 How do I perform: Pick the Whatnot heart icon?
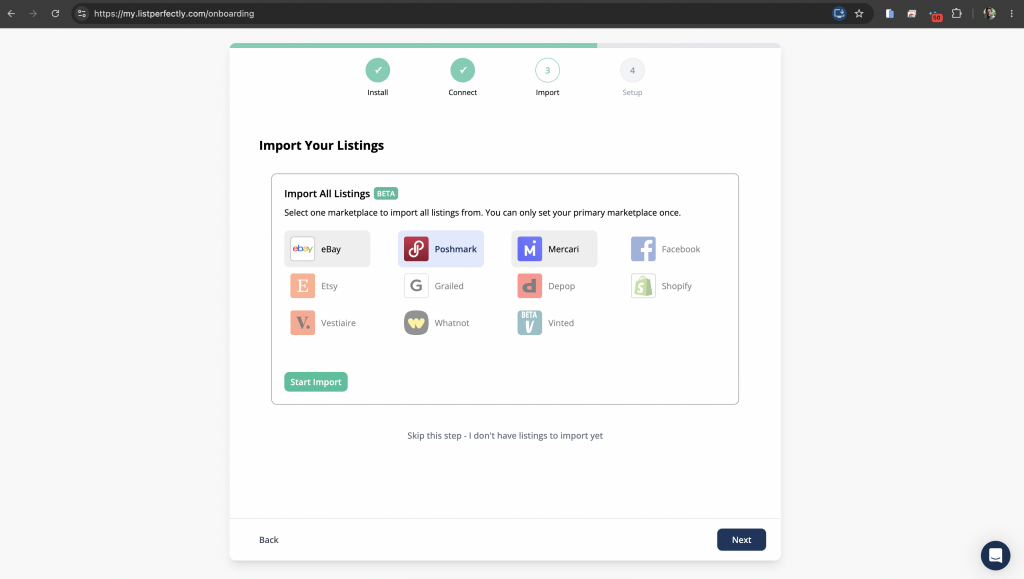pos(416,322)
